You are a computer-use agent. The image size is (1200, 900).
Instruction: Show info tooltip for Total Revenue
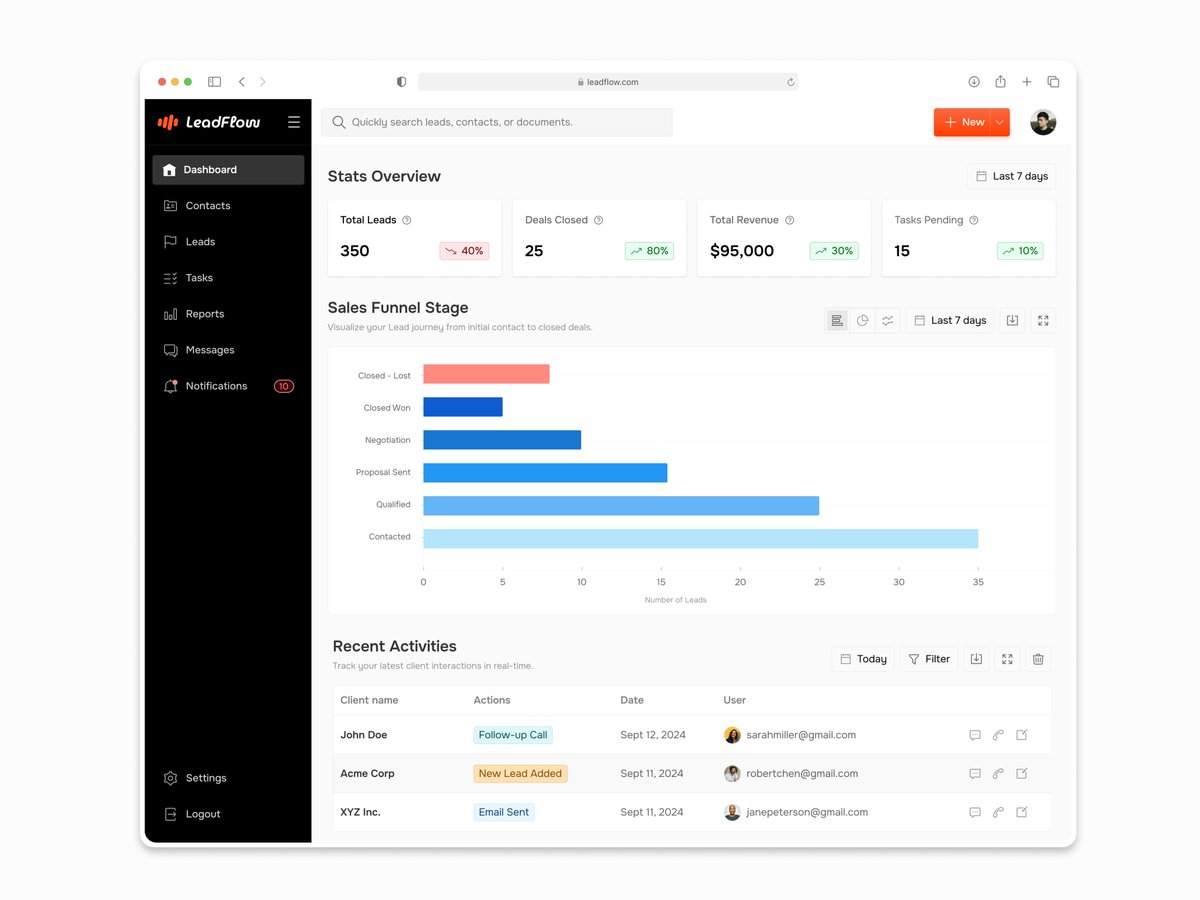tap(789, 220)
